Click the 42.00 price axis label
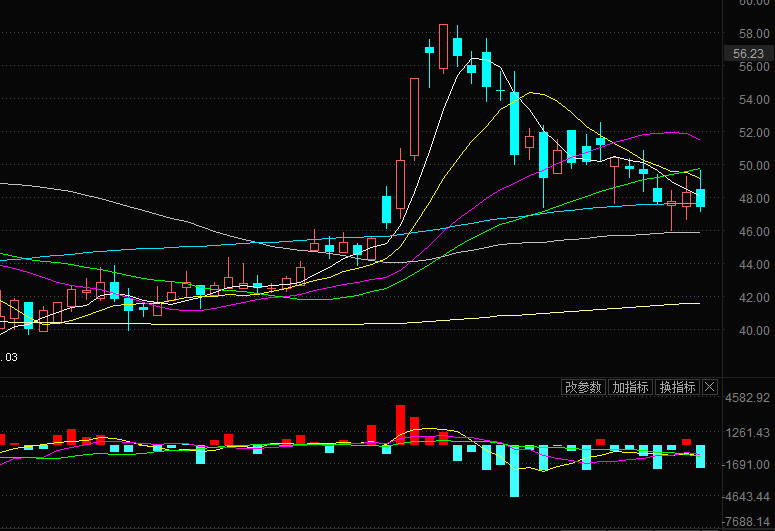Image resolution: width=775 pixels, height=531 pixels. tap(754, 298)
